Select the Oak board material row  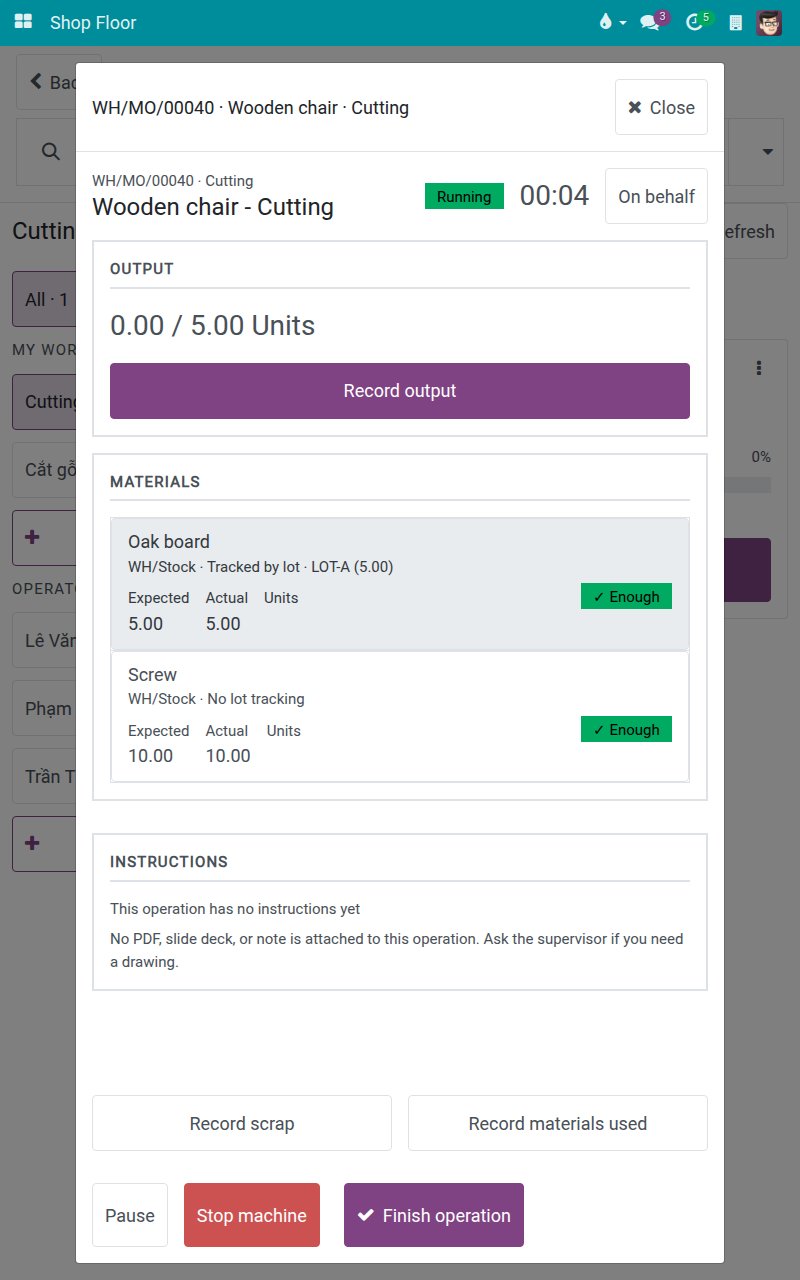(400, 584)
